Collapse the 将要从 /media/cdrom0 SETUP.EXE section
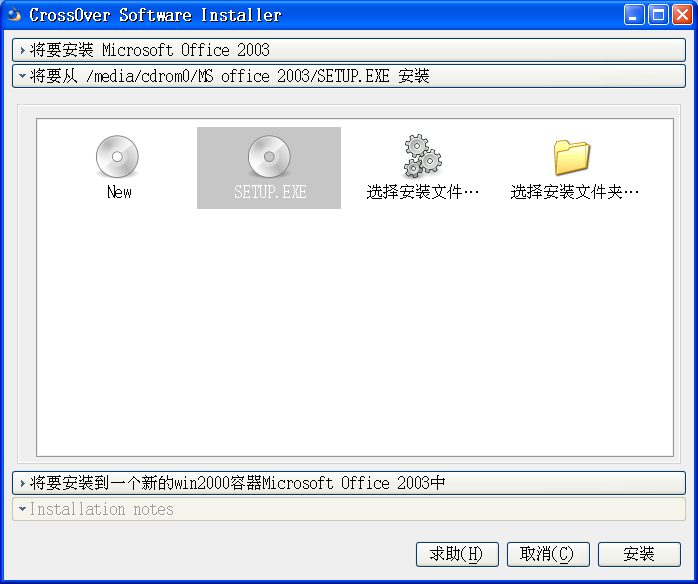This screenshot has height=584, width=698. point(349,76)
